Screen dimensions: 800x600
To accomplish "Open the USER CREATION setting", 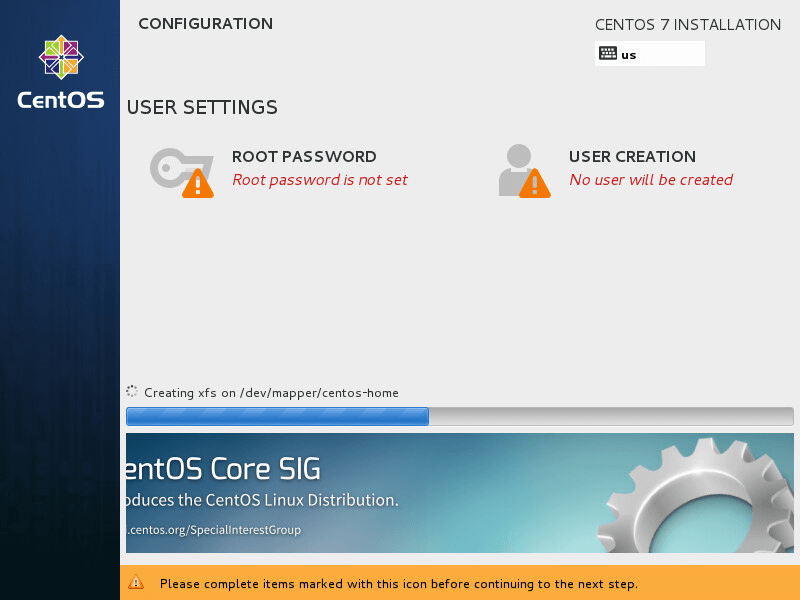I will 632,157.
